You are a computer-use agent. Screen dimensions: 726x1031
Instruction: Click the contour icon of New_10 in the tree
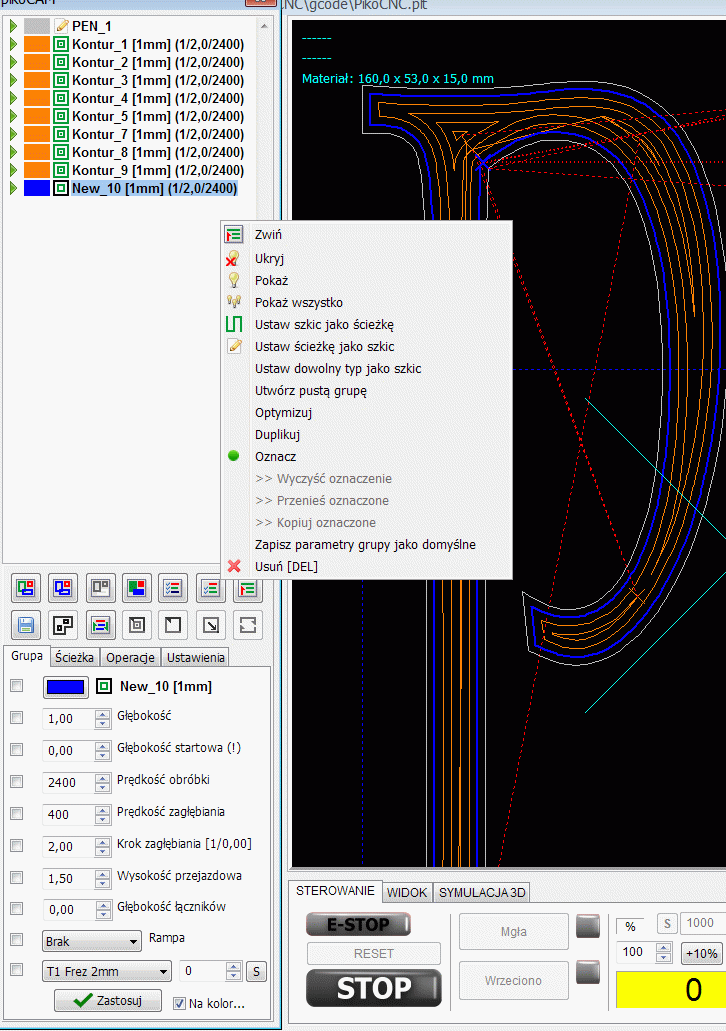click(61, 188)
